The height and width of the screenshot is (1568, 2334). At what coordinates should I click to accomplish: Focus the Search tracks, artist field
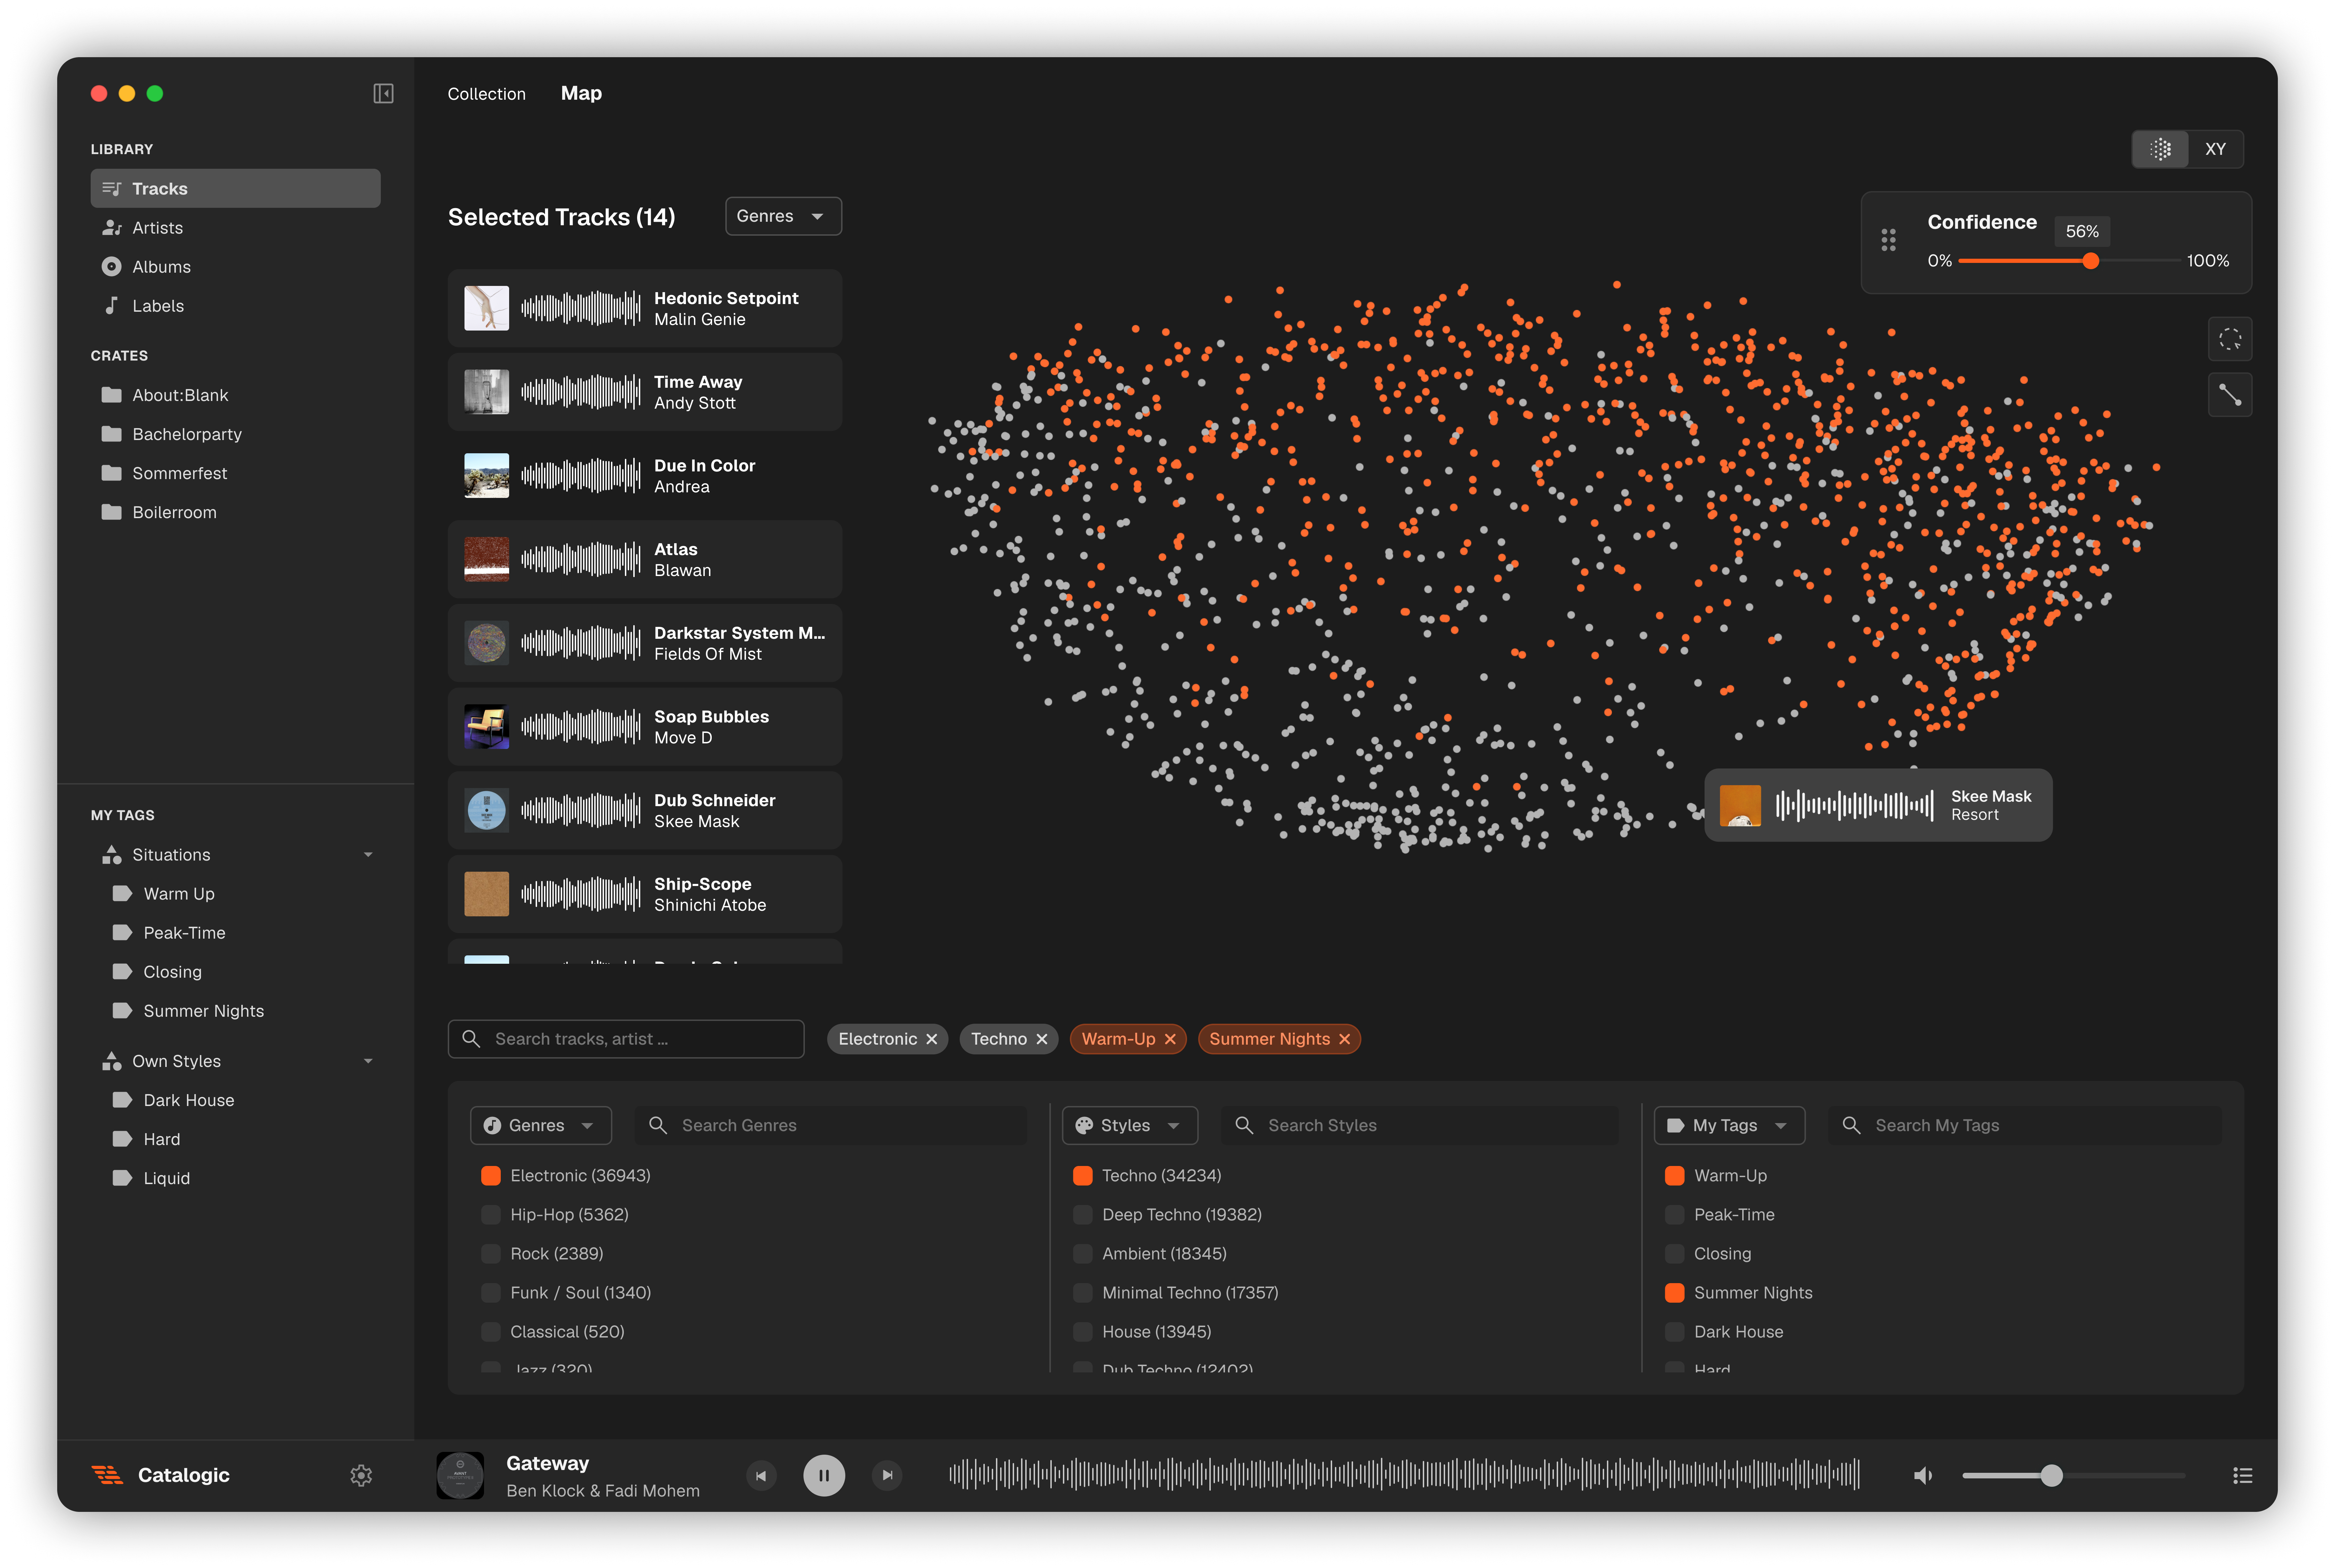[x=626, y=1039]
